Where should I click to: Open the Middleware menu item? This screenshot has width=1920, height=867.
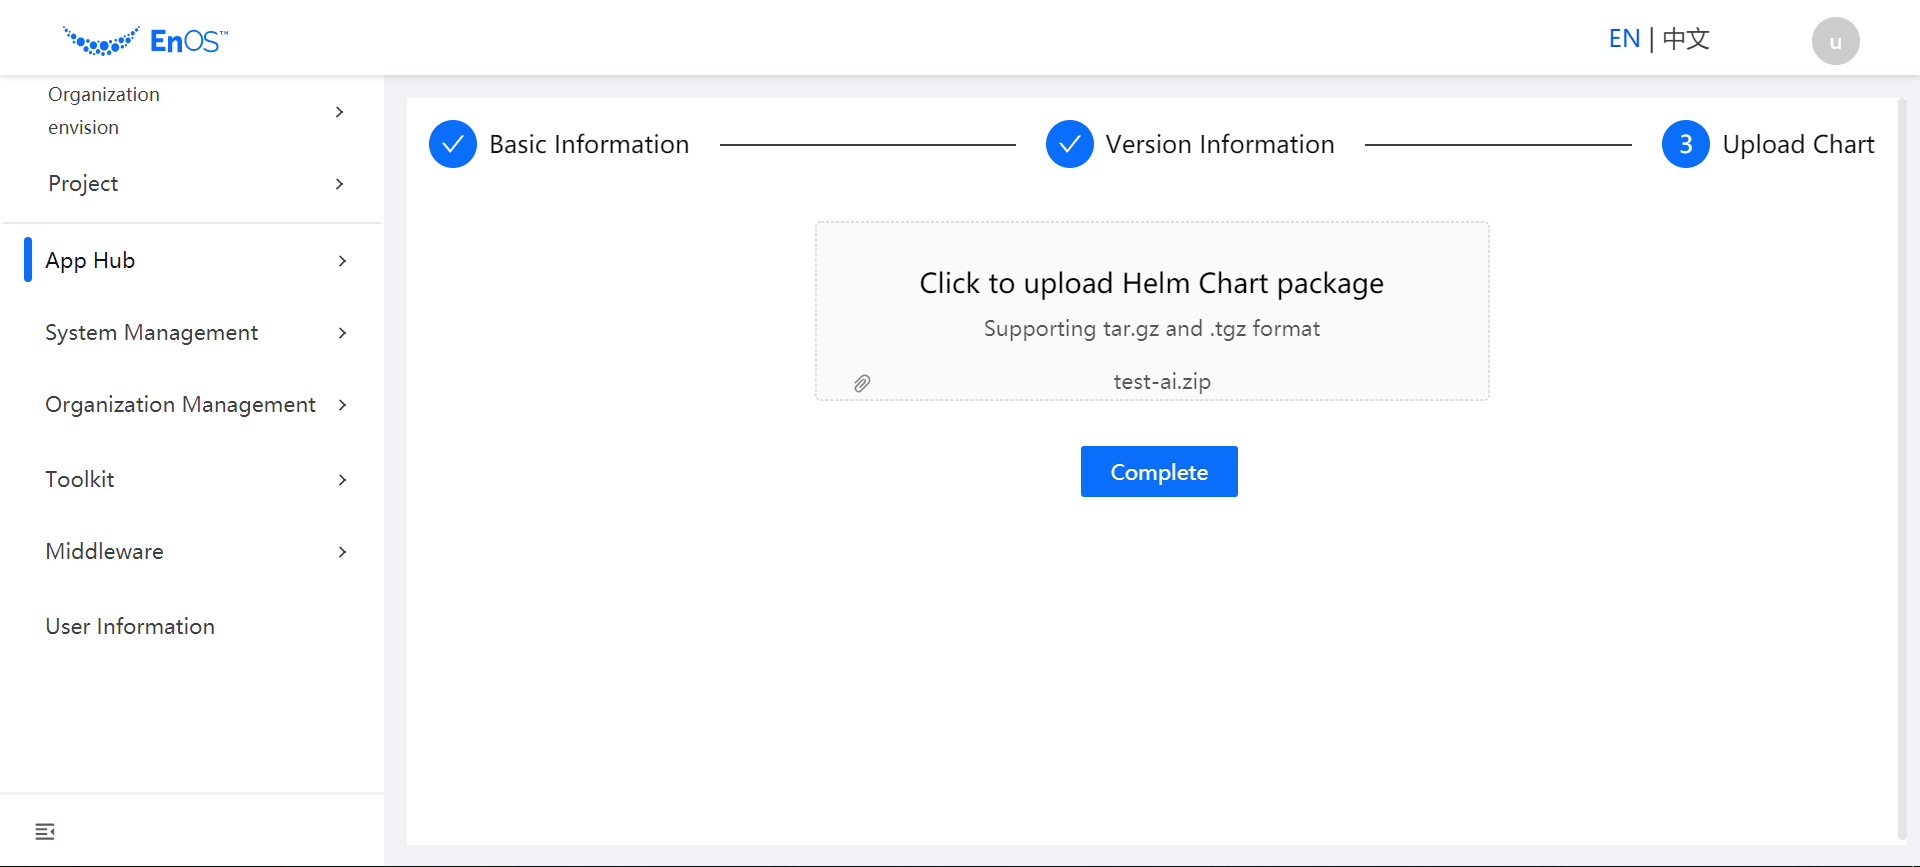coord(104,552)
